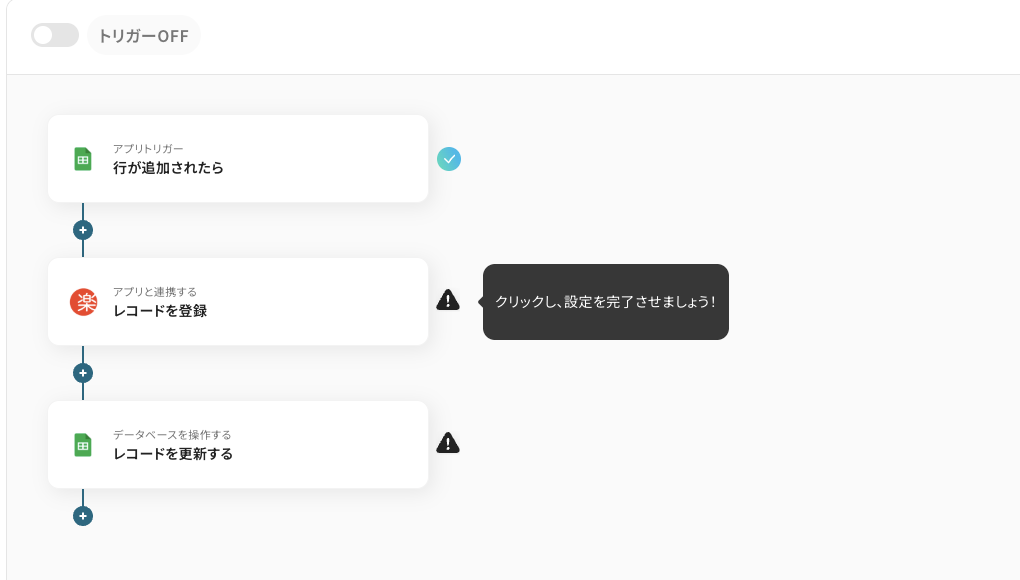The height and width of the screenshot is (580, 1020).
Task: Click the トリガーOFF label pill
Action: pyautogui.click(x=143, y=36)
